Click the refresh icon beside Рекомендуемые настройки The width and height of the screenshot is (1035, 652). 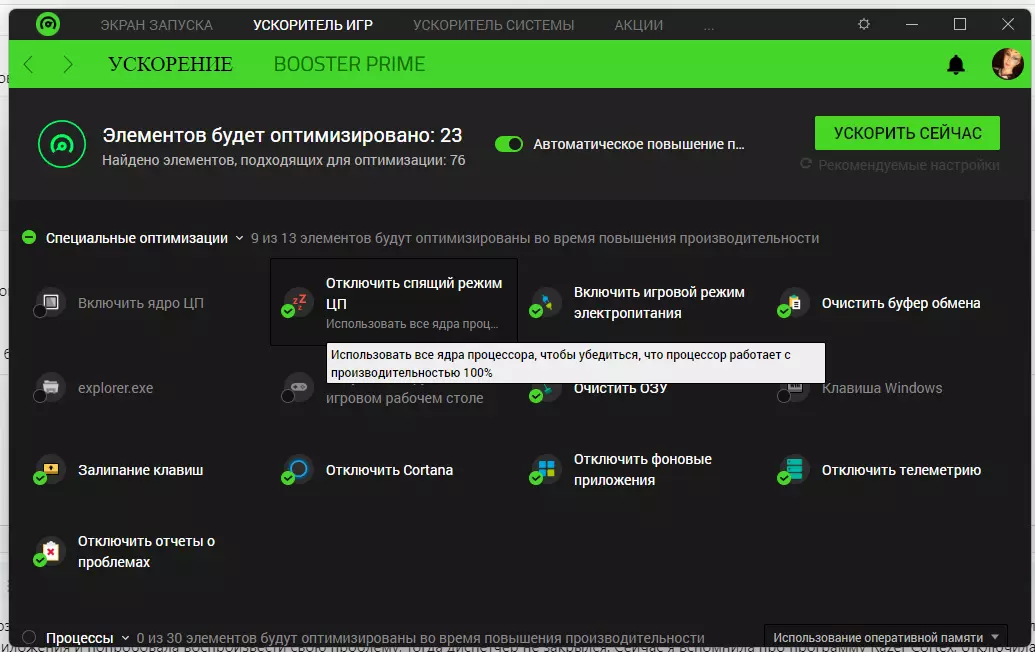pos(806,164)
